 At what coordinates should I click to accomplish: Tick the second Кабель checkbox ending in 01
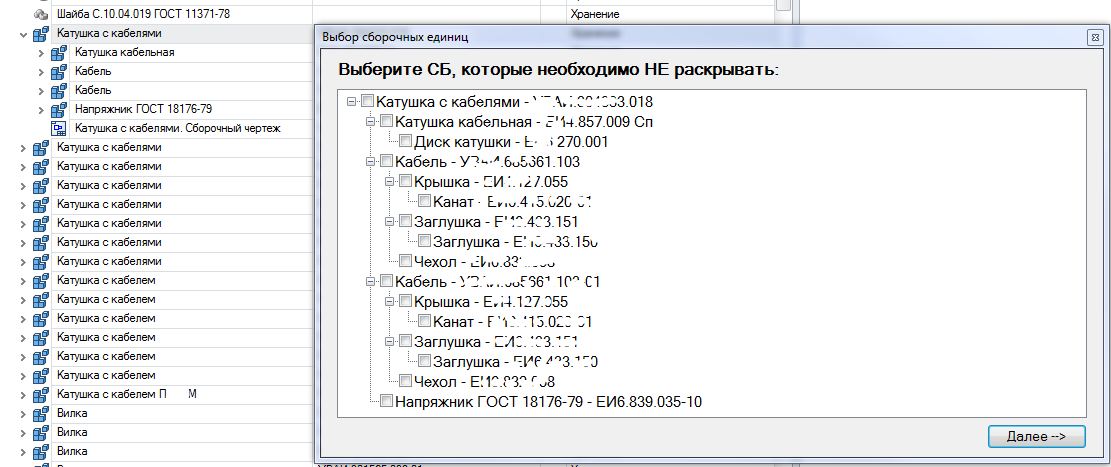[386, 281]
